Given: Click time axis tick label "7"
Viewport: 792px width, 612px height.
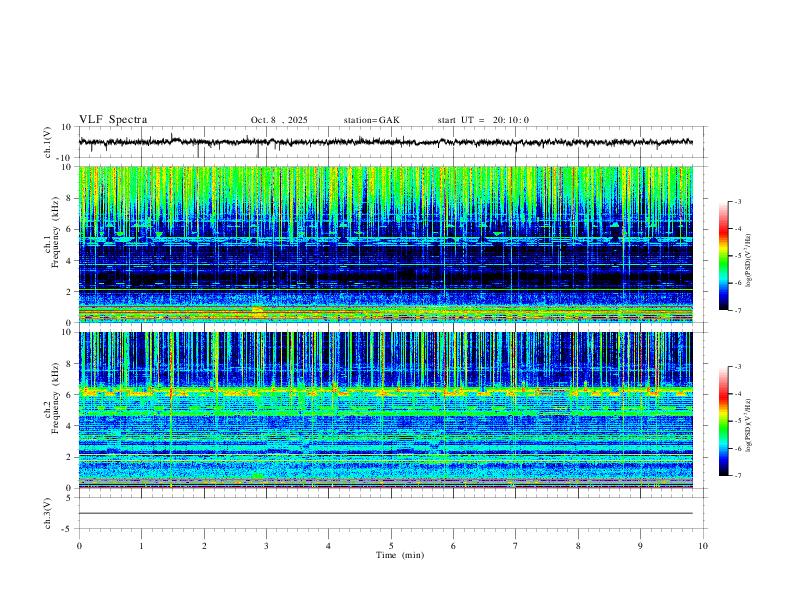Looking at the screenshot, I should point(516,546).
